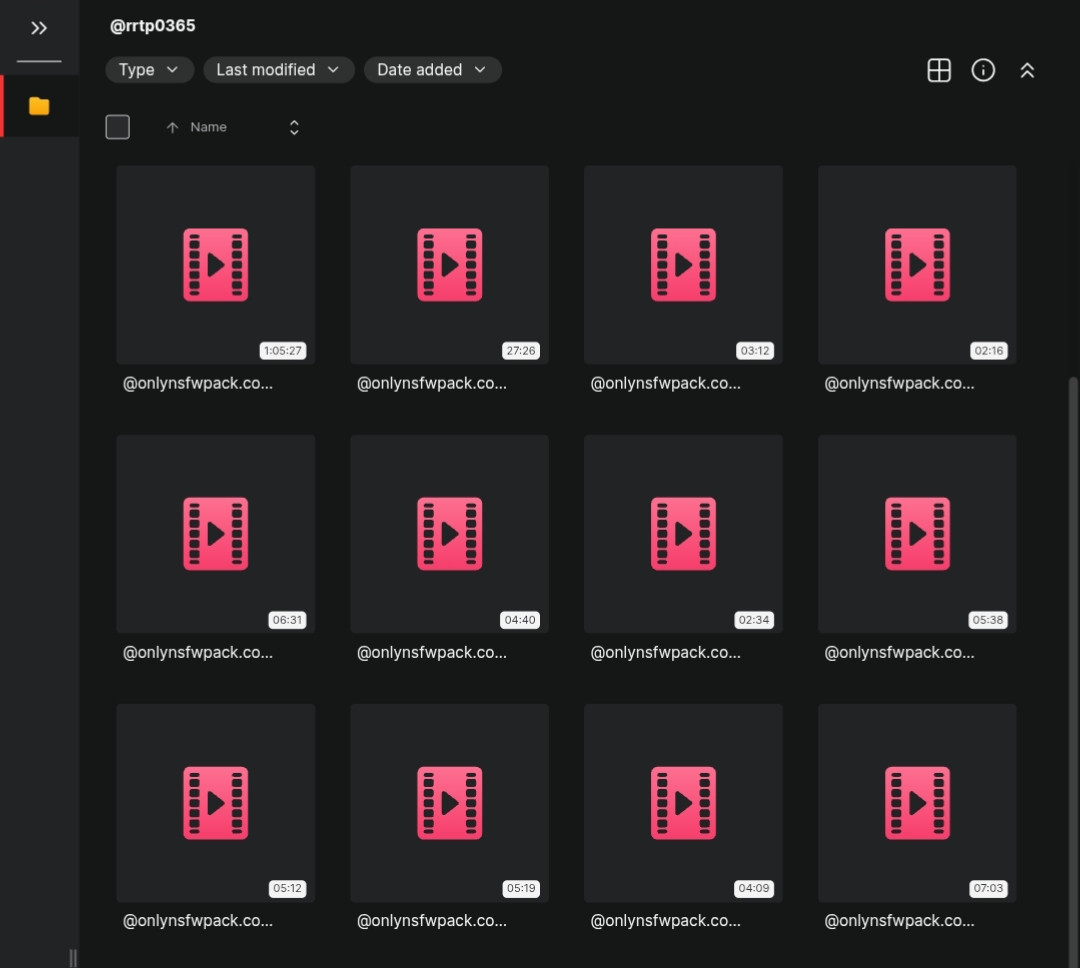
Task: Open the video with duration 02:16
Action: (917, 265)
